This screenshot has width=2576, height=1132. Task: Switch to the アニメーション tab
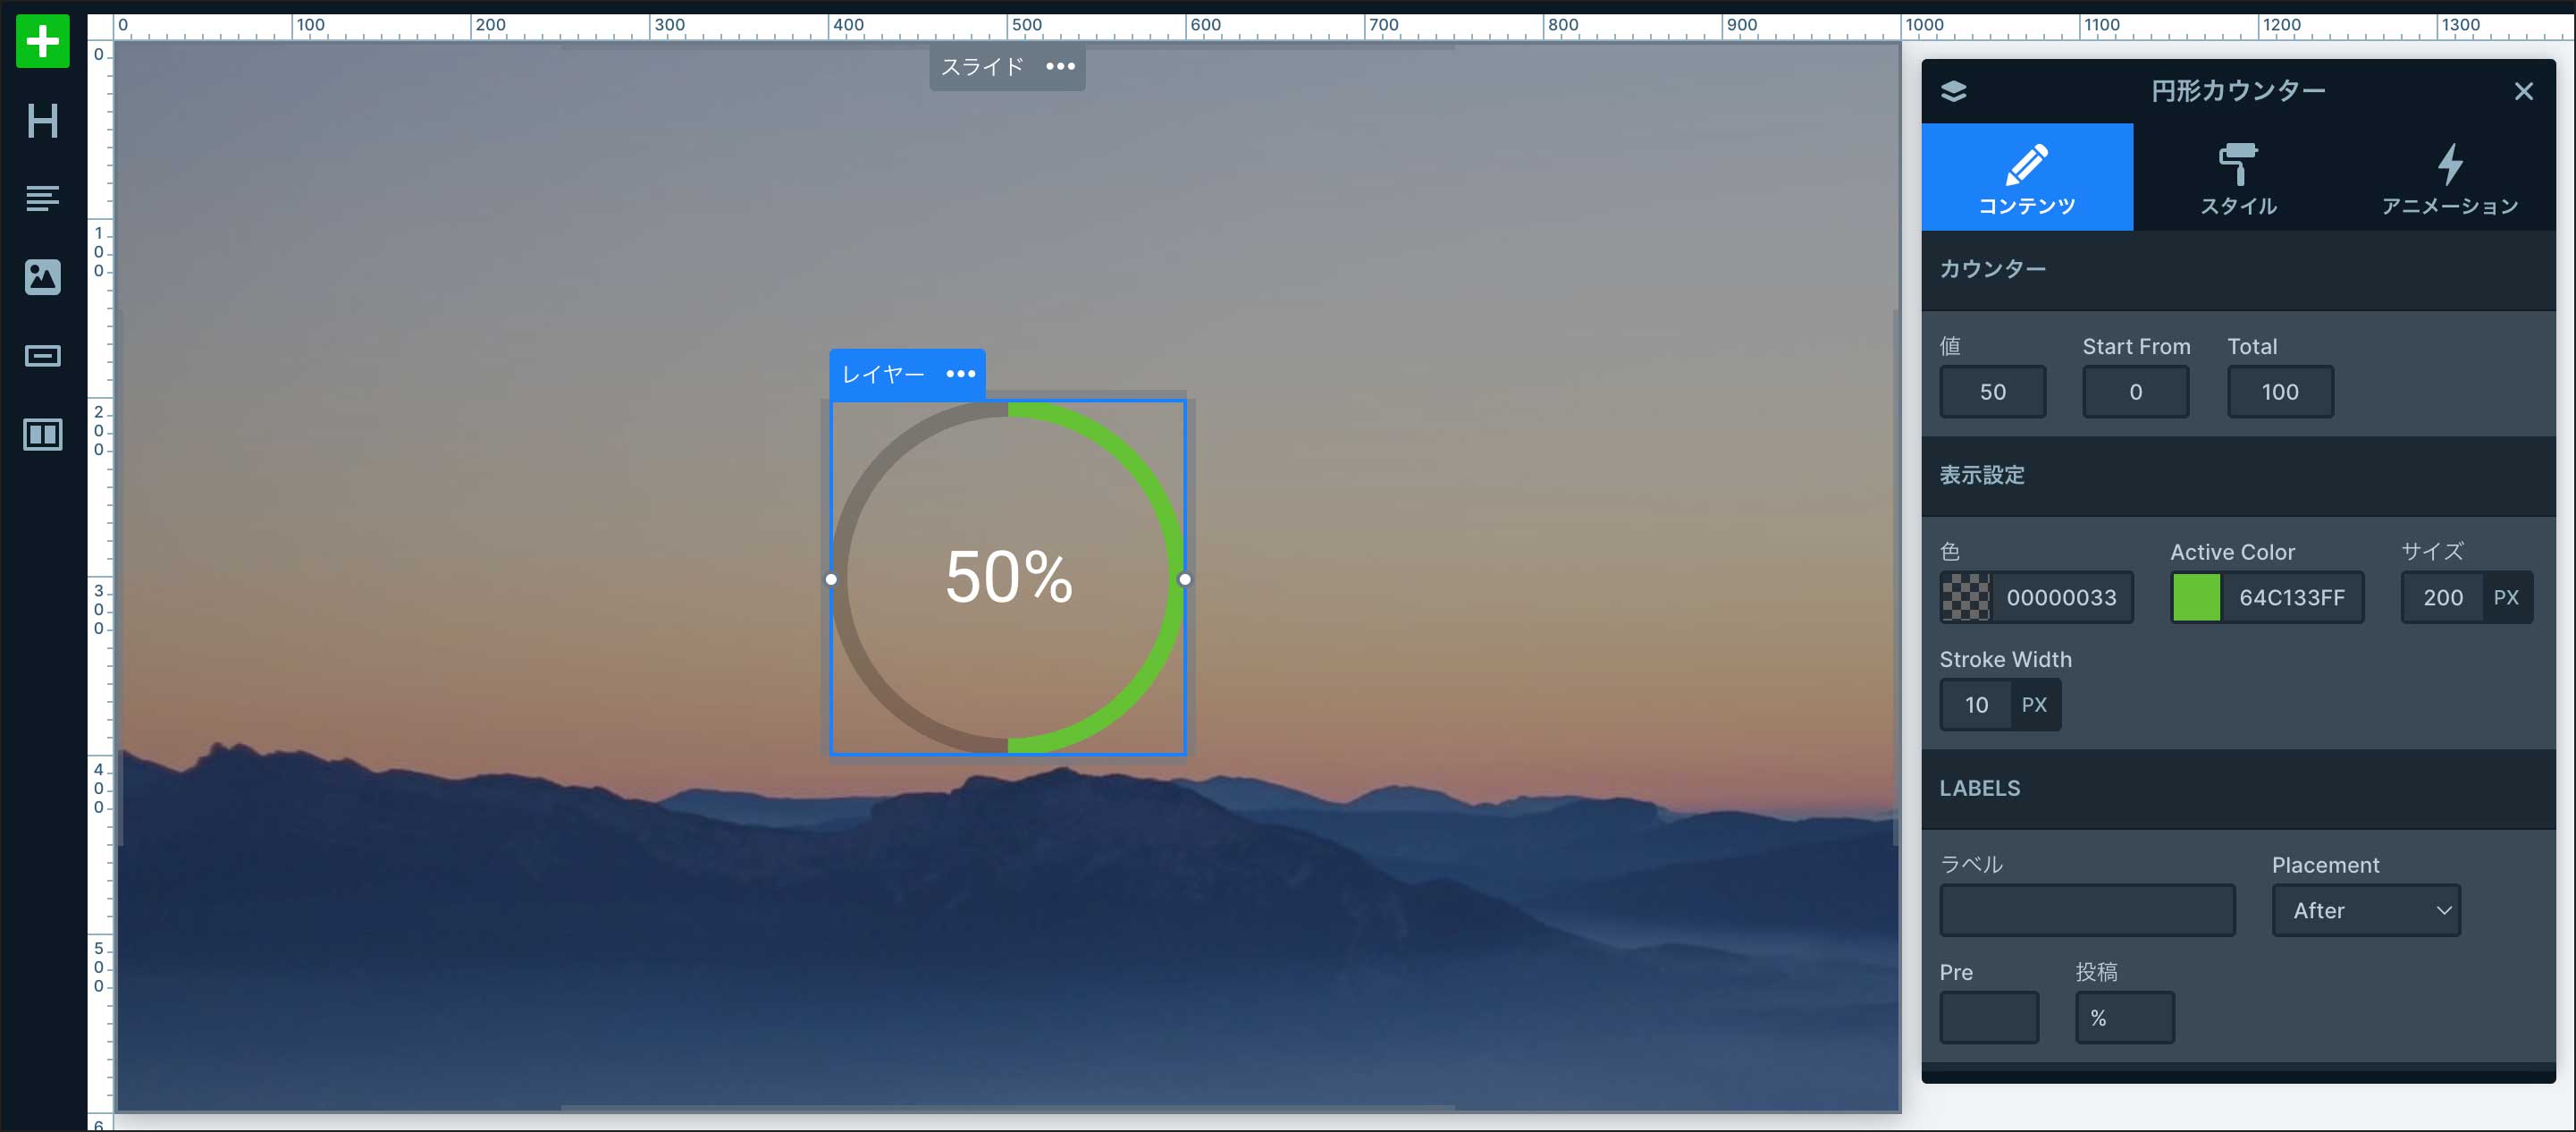point(2449,178)
